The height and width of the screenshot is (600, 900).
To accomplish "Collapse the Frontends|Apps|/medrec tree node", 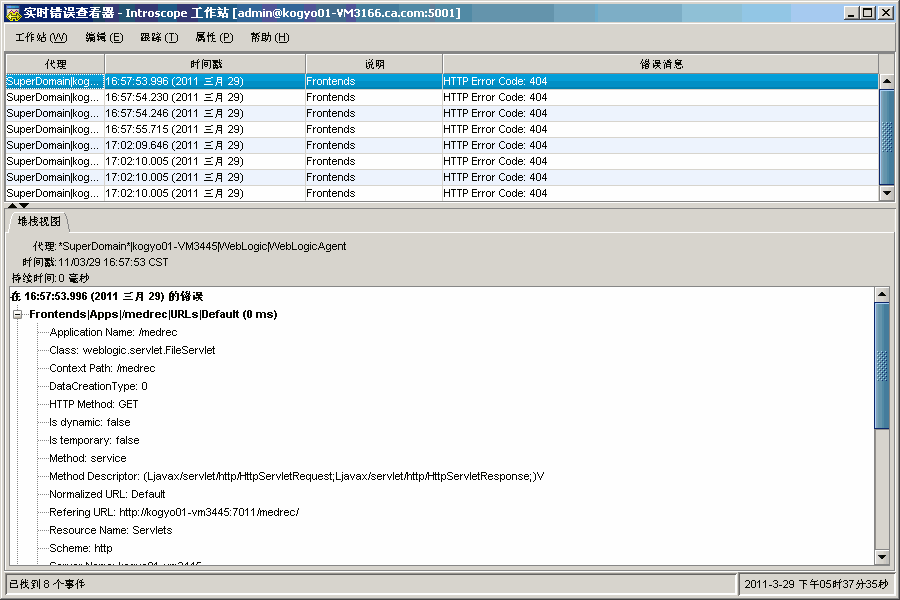I will [x=18, y=314].
